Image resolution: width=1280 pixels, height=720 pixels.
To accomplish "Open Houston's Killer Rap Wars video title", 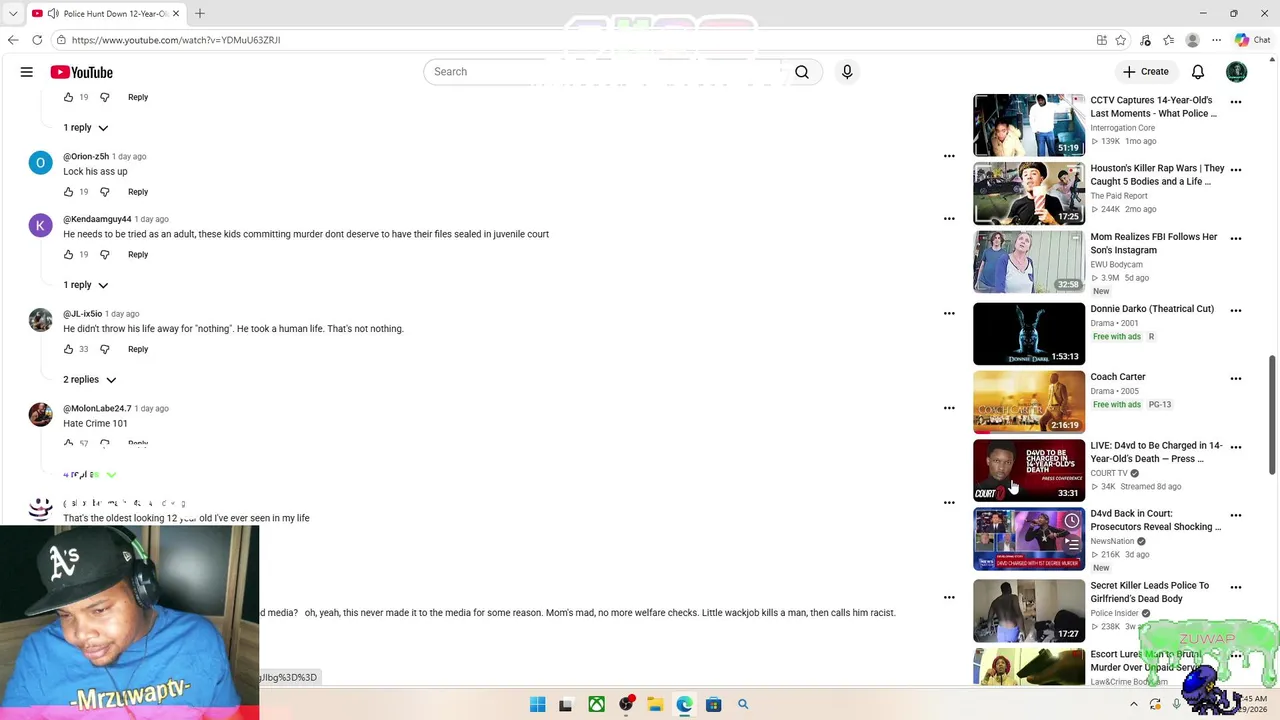I will point(1157,175).
